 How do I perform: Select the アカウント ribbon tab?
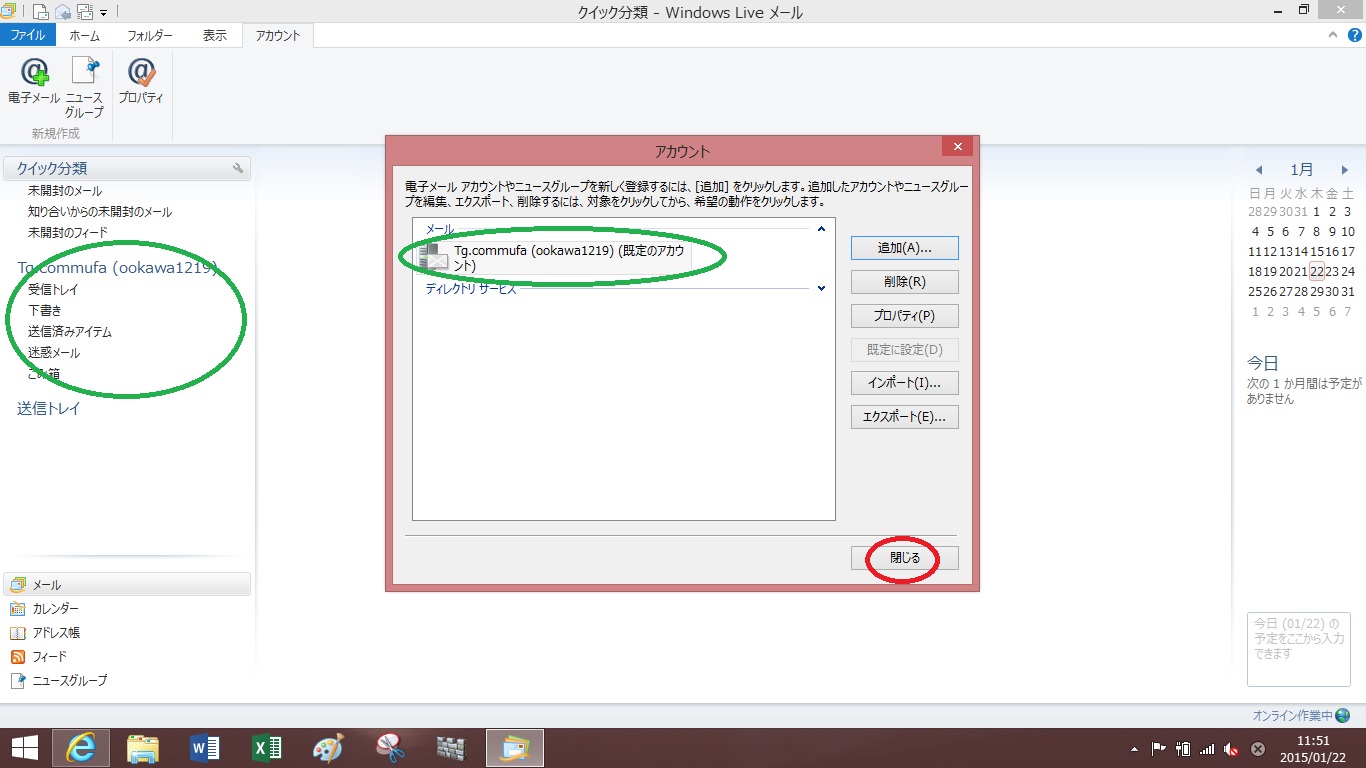(x=278, y=35)
